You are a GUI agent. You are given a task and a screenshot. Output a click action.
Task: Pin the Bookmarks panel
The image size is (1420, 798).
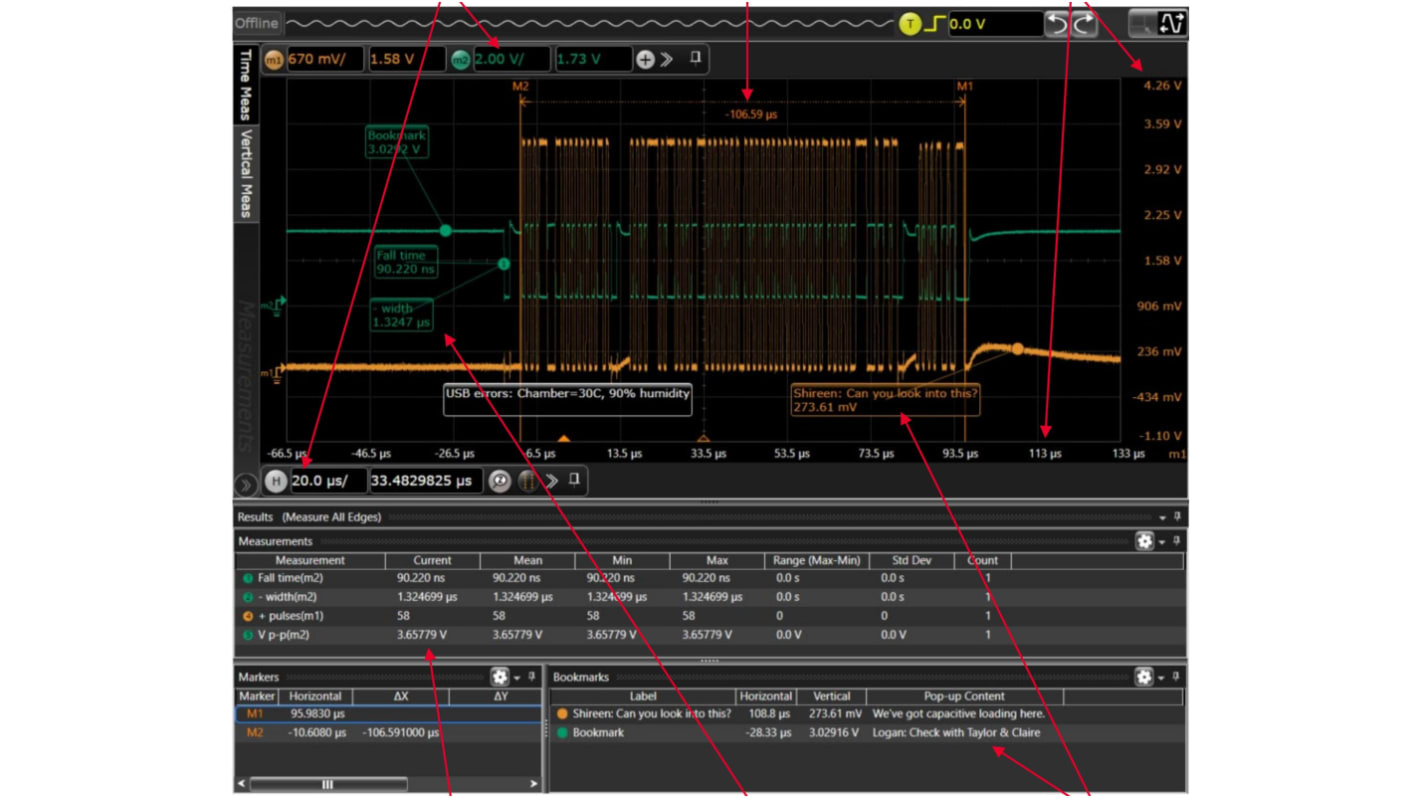click(1177, 677)
